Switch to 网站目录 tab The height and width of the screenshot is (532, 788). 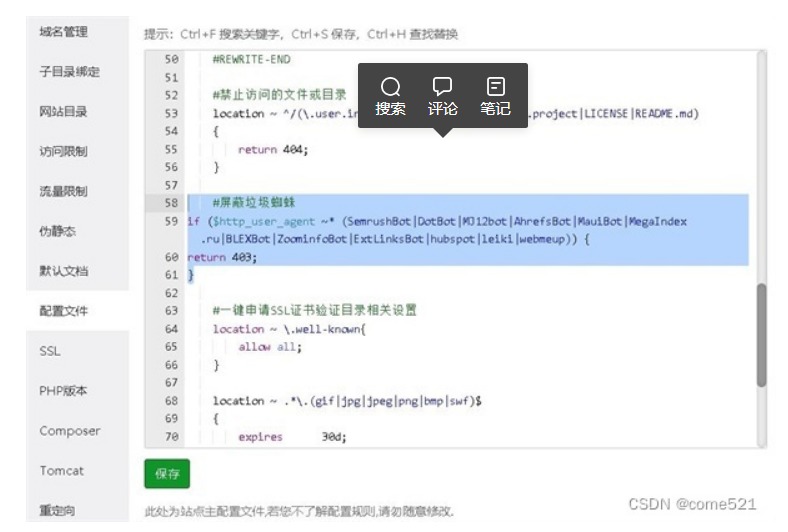[x=64, y=111]
